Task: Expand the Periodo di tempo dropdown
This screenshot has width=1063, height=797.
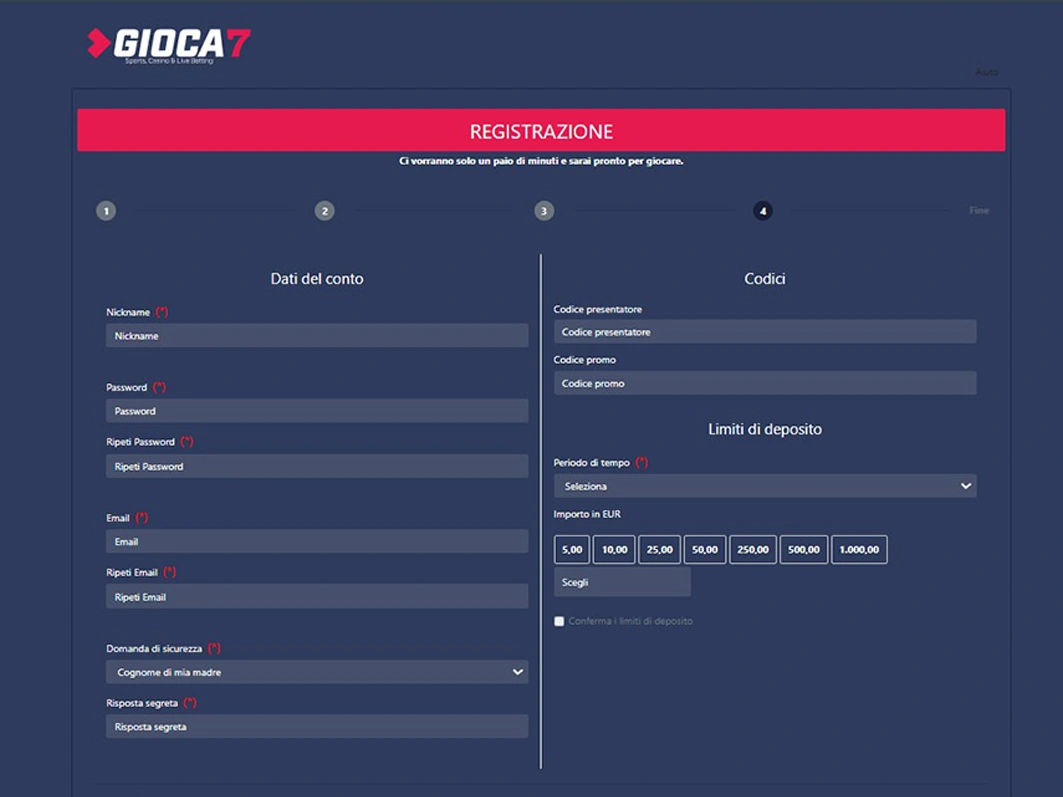Action: (x=765, y=486)
